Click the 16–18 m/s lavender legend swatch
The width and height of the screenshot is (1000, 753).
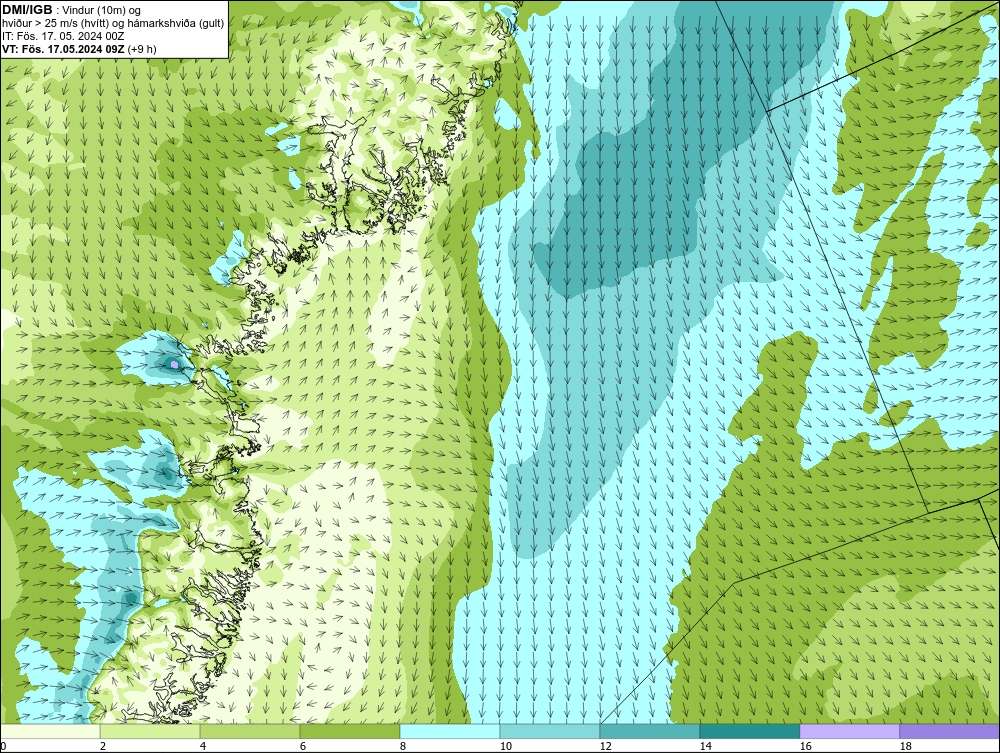pos(849,731)
